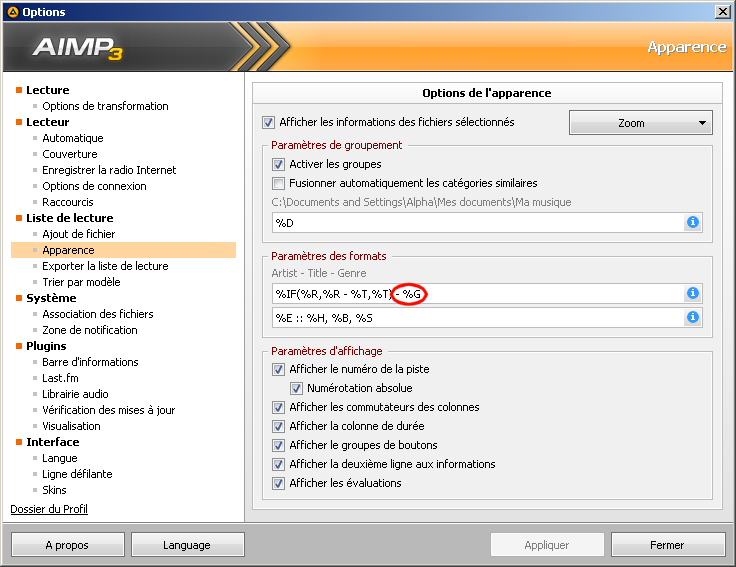Open Ajout de fichier page
The image size is (736, 567).
[78, 234]
